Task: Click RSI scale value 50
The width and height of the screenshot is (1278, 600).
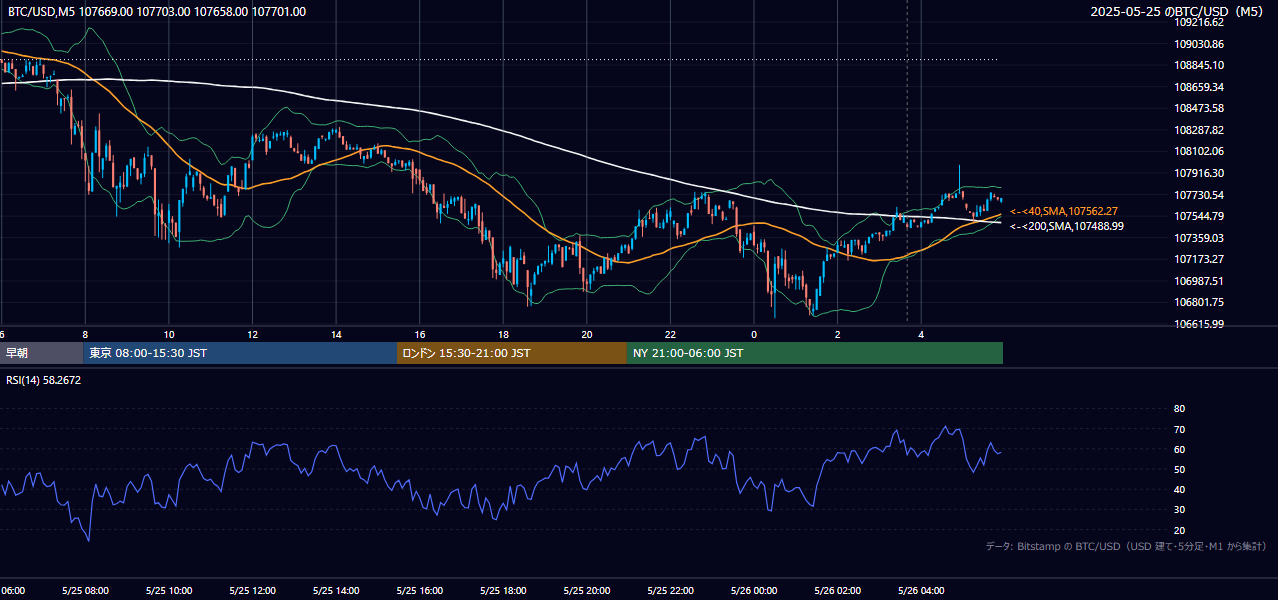Action: [x=1179, y=469]
